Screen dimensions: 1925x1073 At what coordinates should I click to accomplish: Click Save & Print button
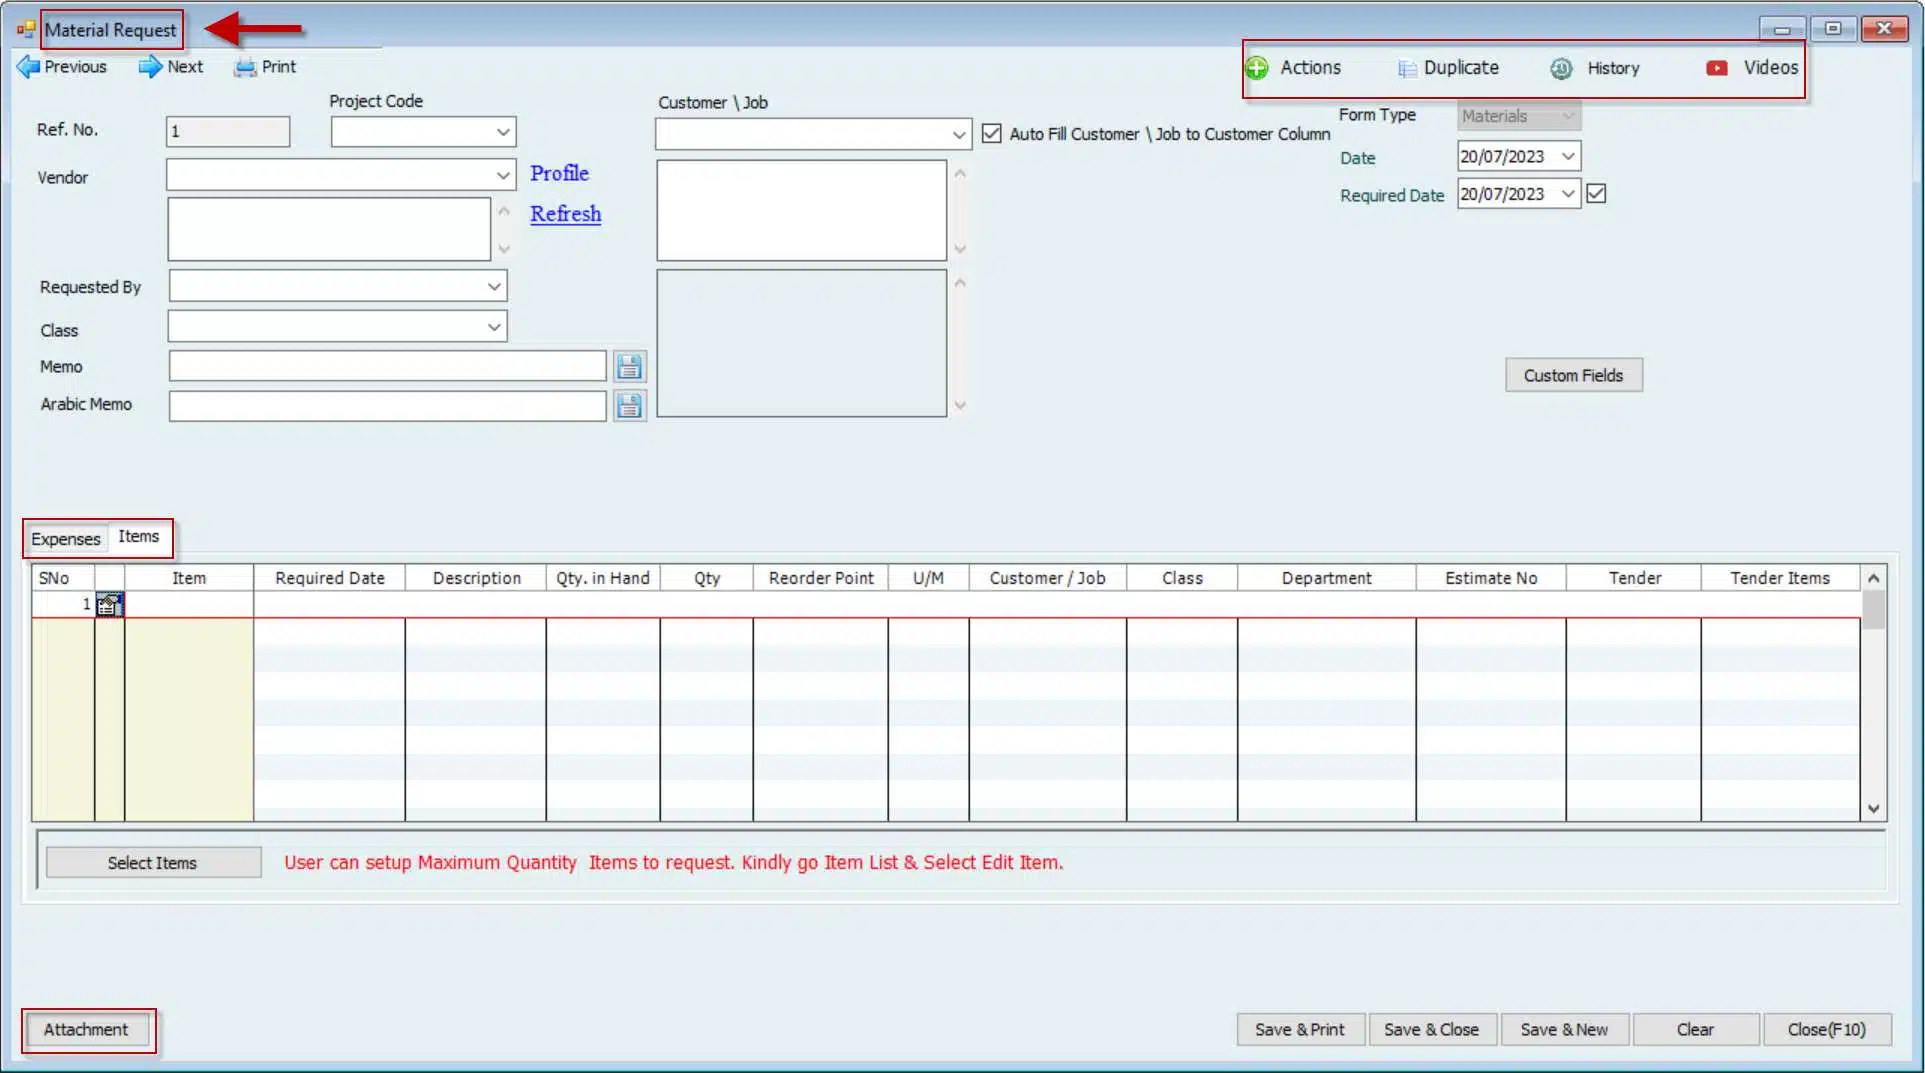pos(1300,1029)
